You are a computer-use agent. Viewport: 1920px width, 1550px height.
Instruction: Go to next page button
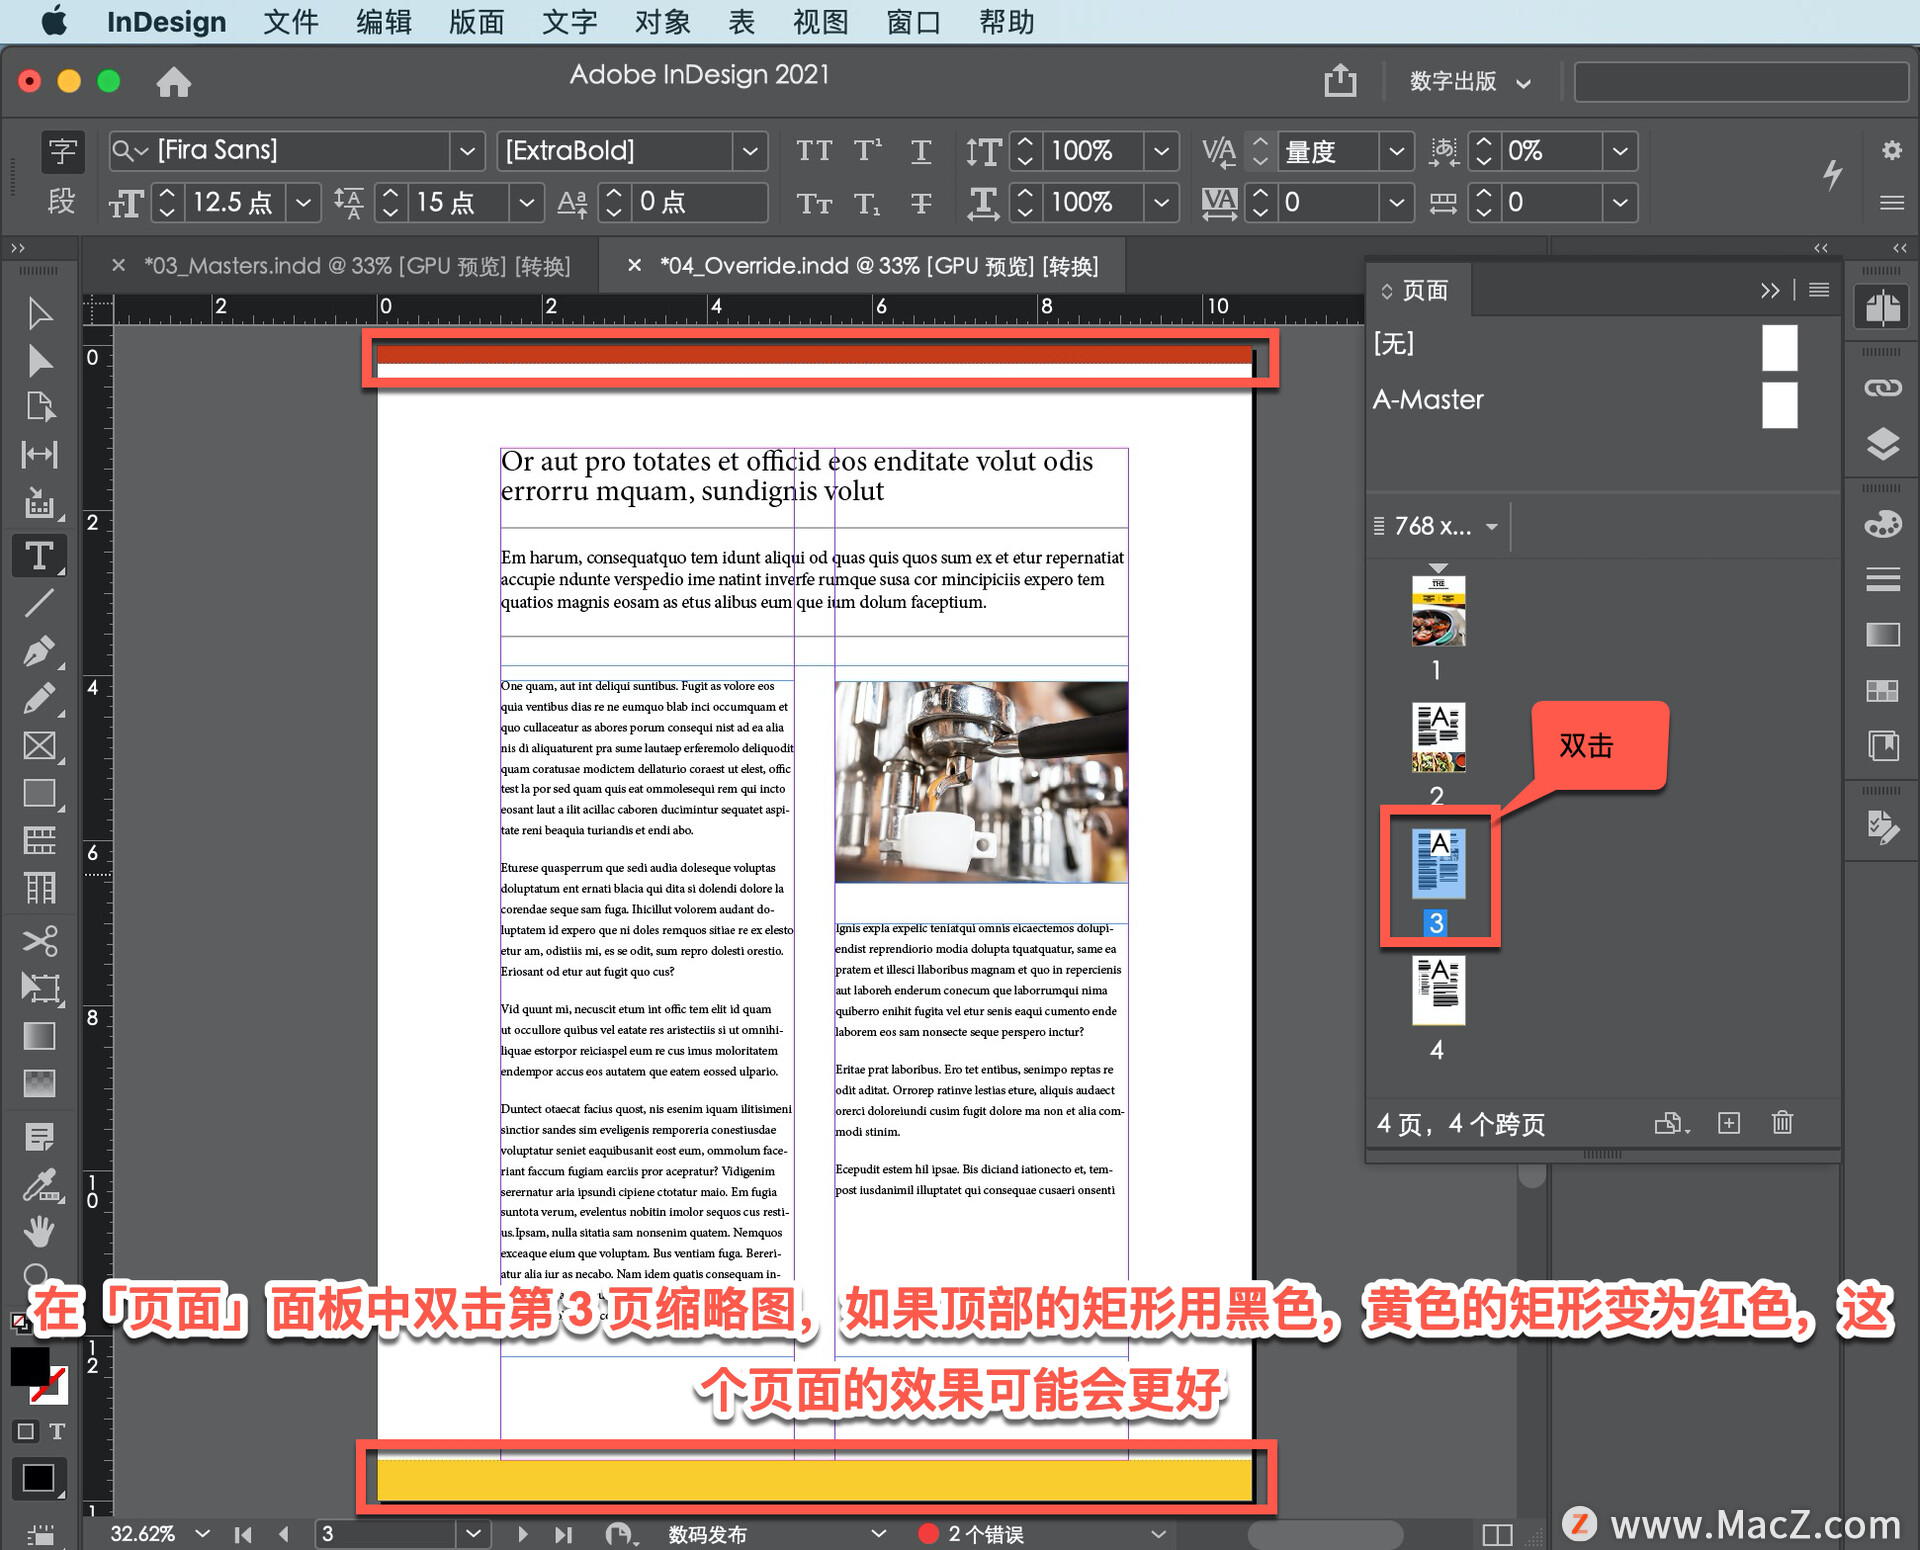522,1533
